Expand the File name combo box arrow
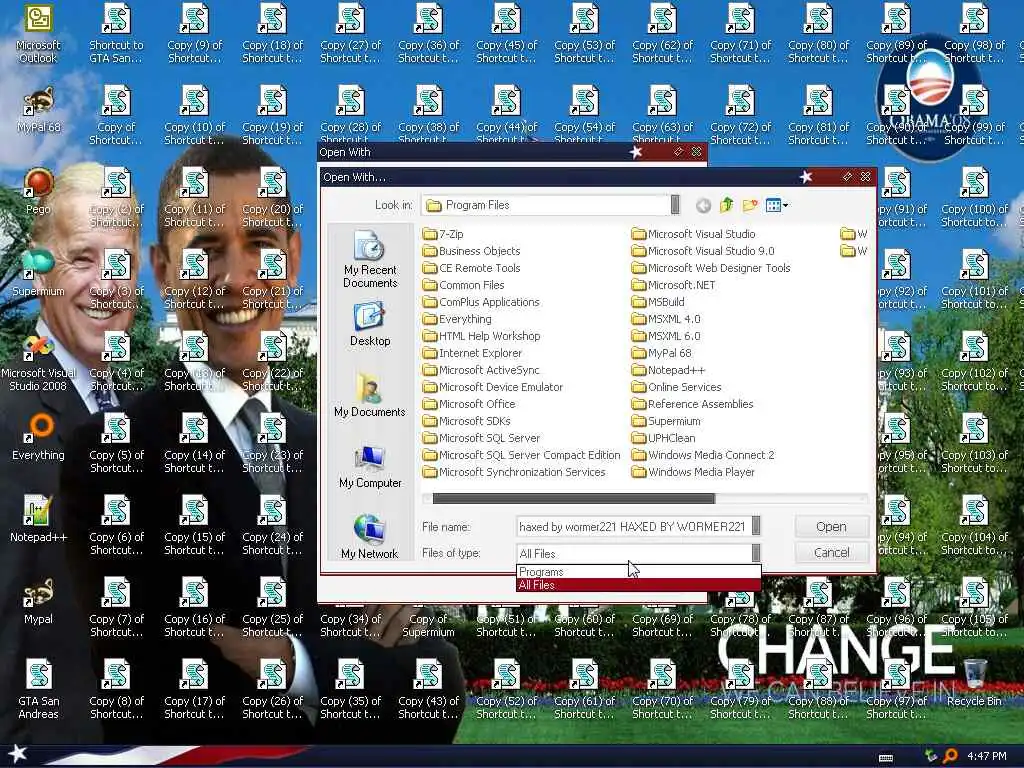 coord(756,526)
